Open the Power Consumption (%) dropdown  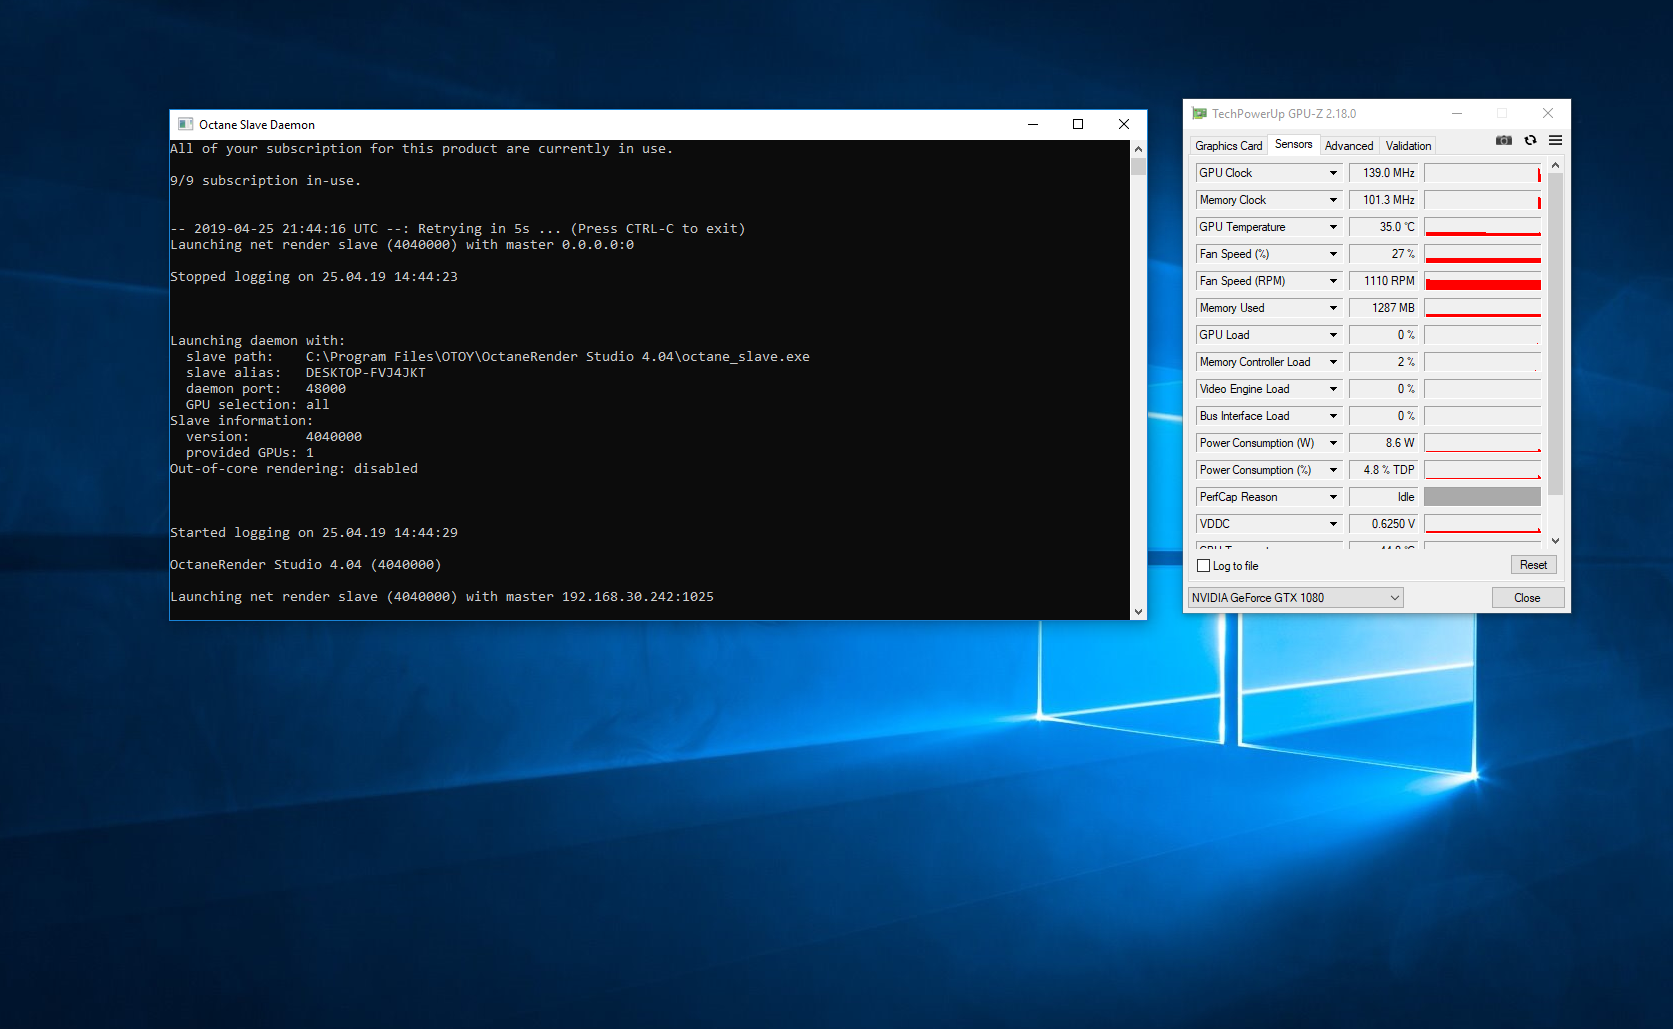pyautogui.click(x=1333, y=470)
